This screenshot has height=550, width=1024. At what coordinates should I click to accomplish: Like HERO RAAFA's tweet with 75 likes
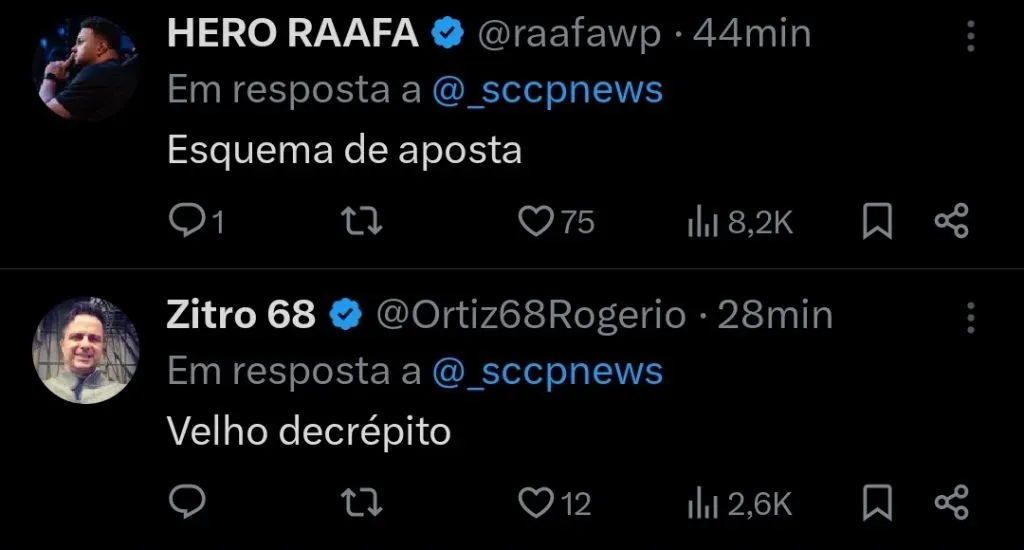click(536, 222)
